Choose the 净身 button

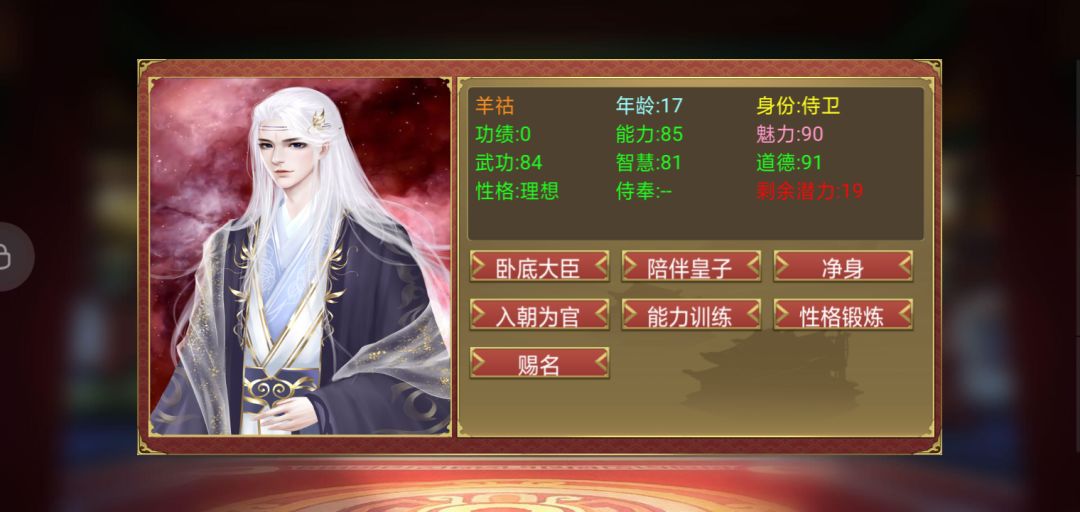point(843,266)
